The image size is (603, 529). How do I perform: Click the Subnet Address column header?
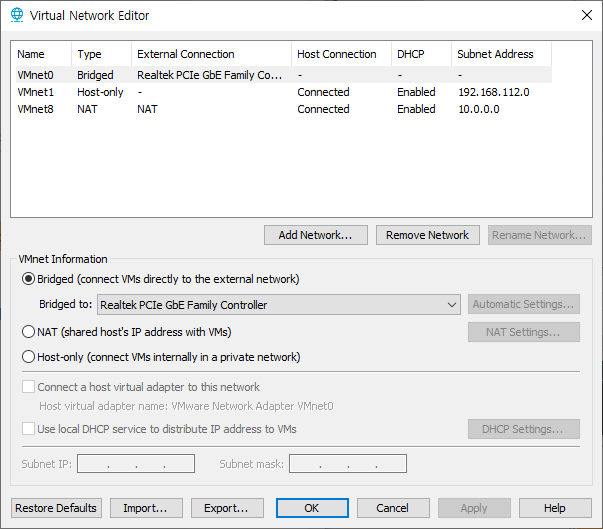click(x=501, y=54)
